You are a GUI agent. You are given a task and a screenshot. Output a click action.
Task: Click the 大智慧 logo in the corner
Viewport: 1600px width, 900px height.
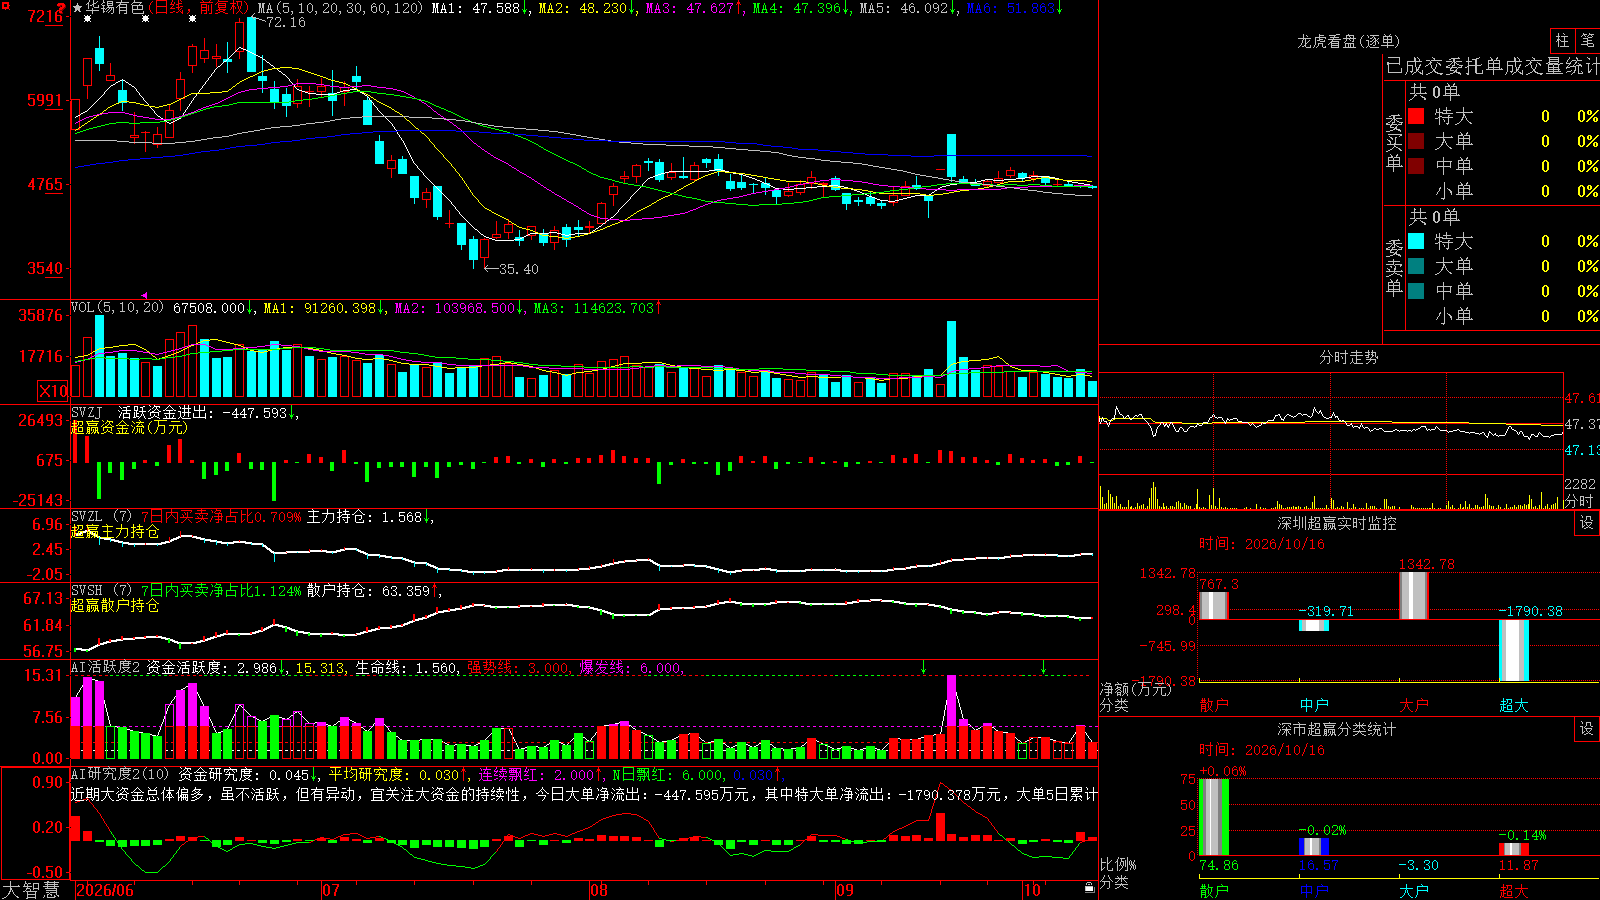click(31, 890)
